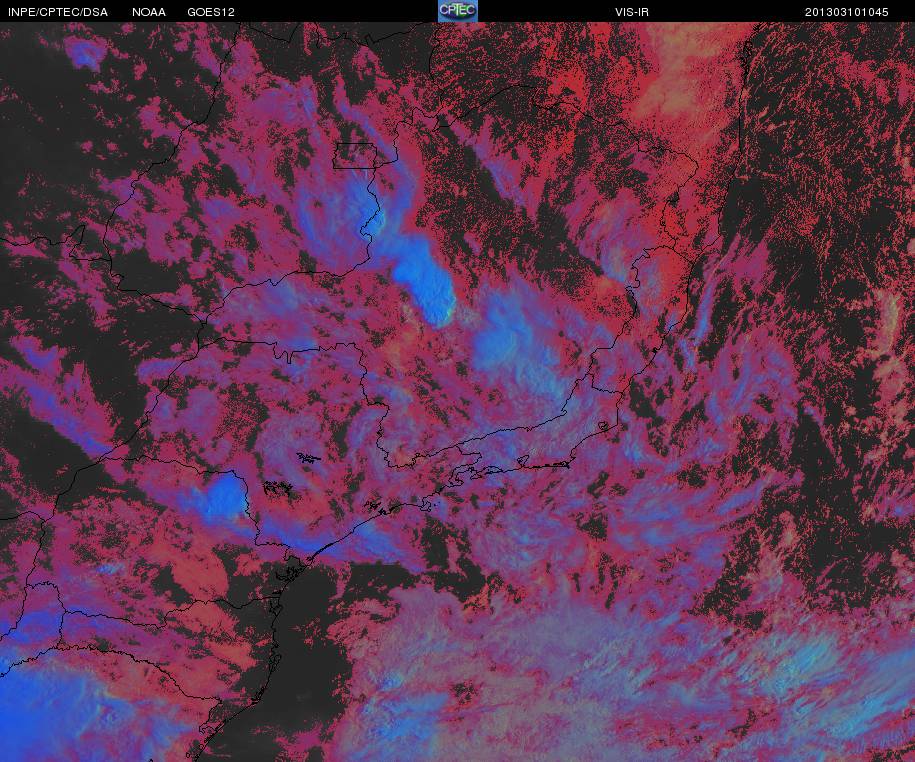The height and width of the screenshot is (762, 915).
Task: Select the GOES12 satellite label
Action: (211, 12)
